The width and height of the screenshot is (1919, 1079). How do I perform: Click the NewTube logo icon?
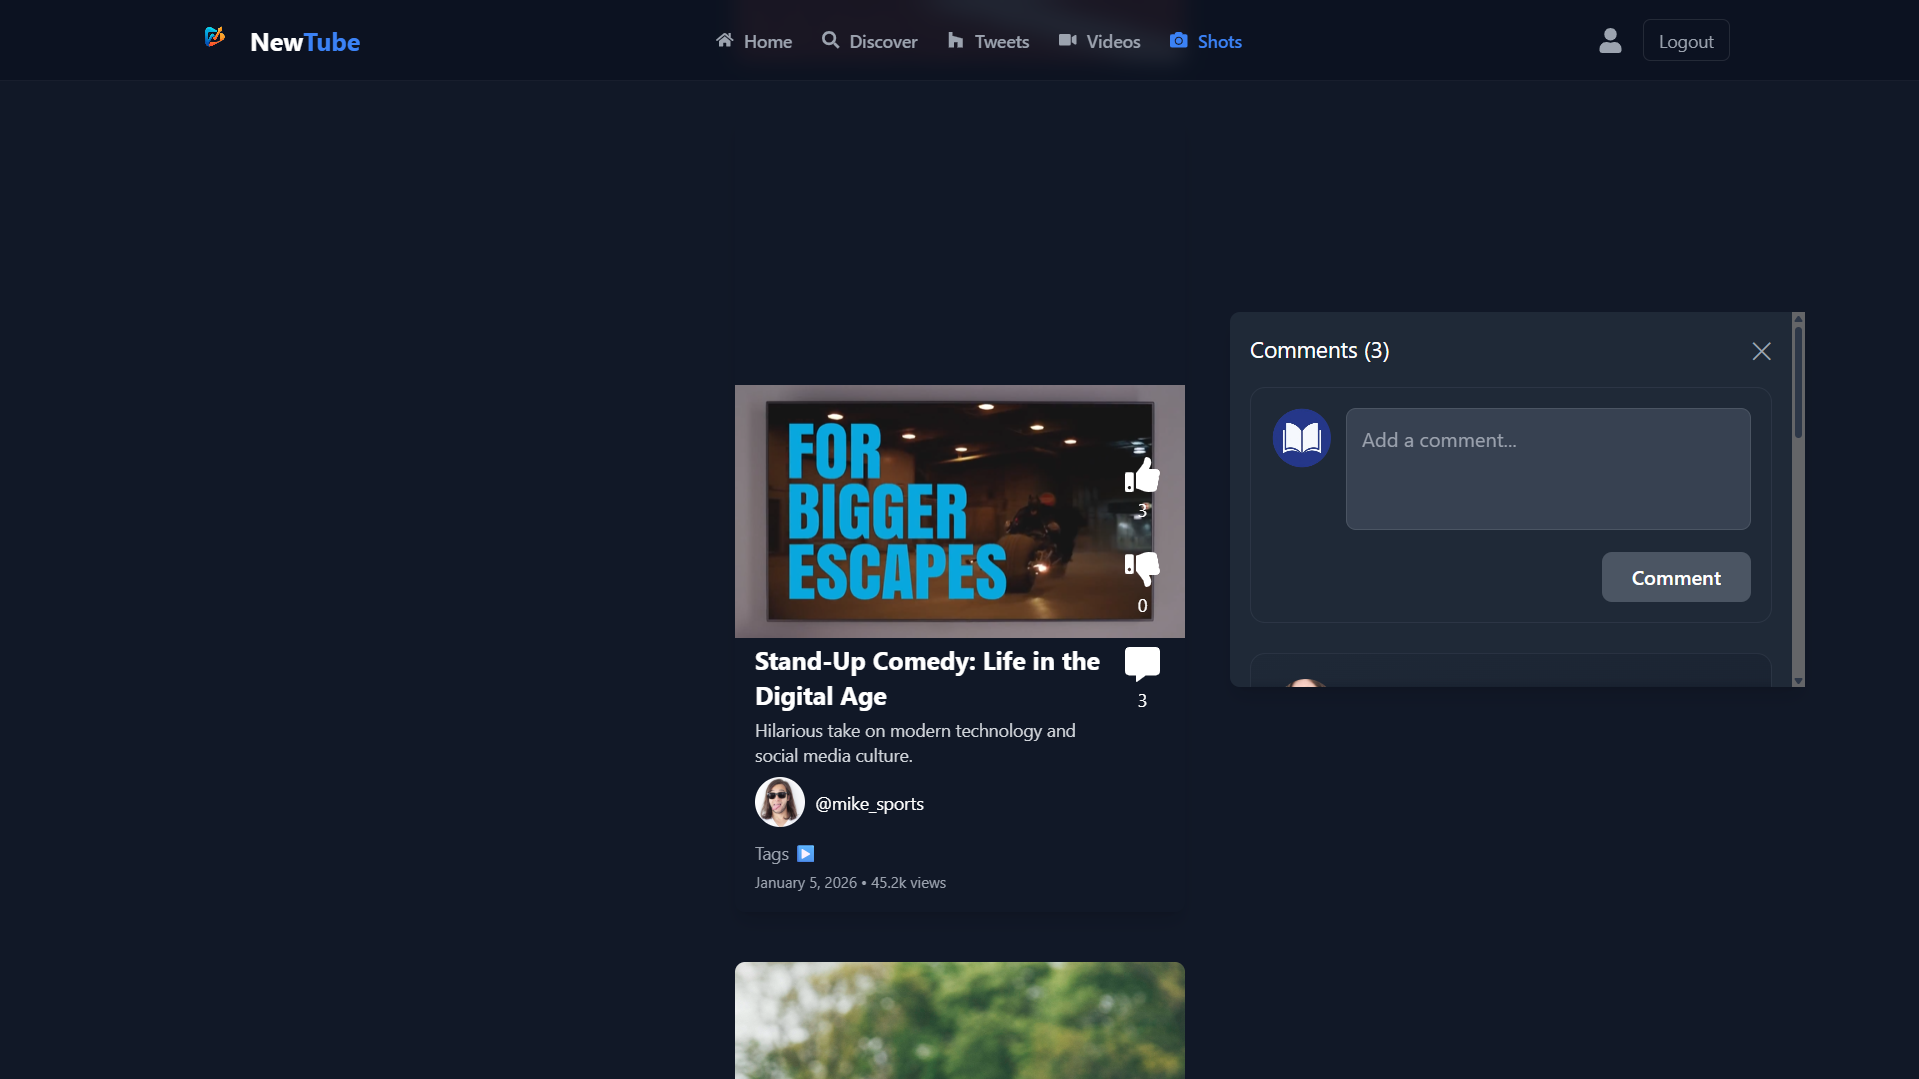coord(214,38)
